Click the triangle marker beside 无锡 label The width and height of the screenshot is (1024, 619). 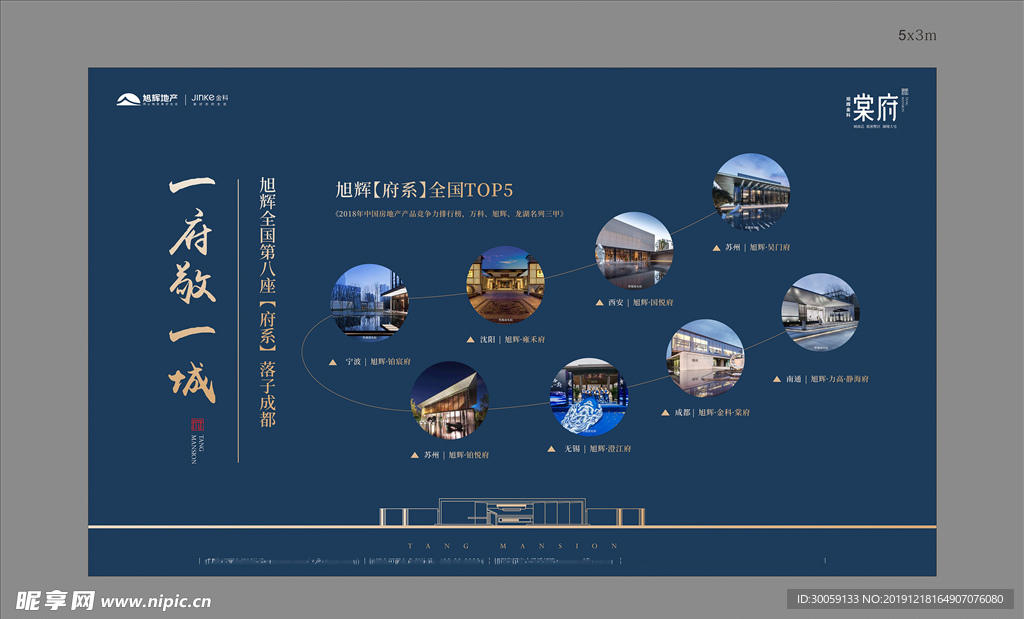(551, 449)
